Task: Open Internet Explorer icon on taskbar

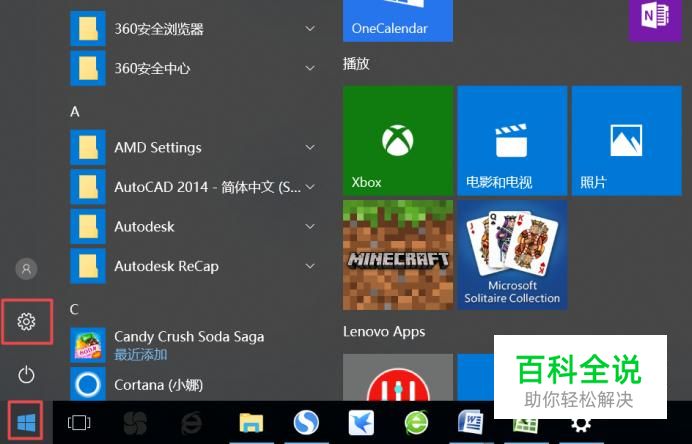Action: [192, 423]
